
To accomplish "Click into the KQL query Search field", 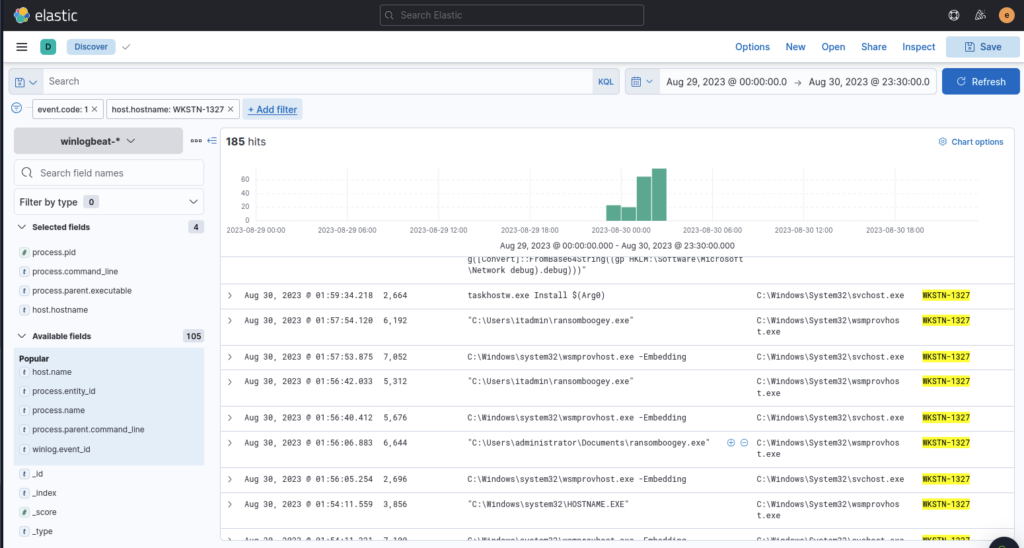I will [318, 82].
